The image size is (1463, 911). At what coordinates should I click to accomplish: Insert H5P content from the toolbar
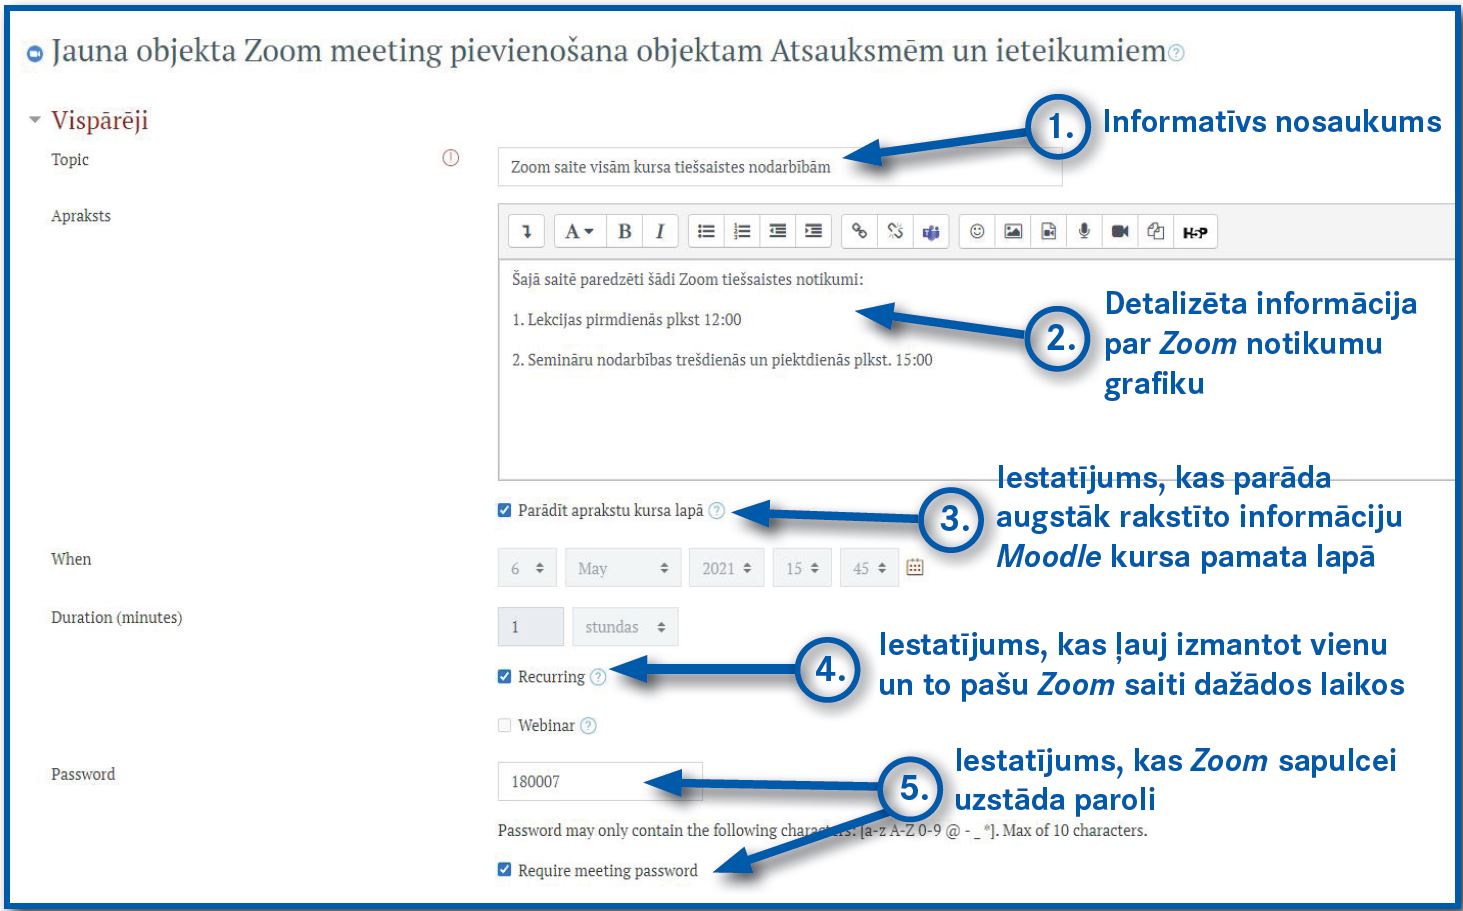tap(1194, 232)
